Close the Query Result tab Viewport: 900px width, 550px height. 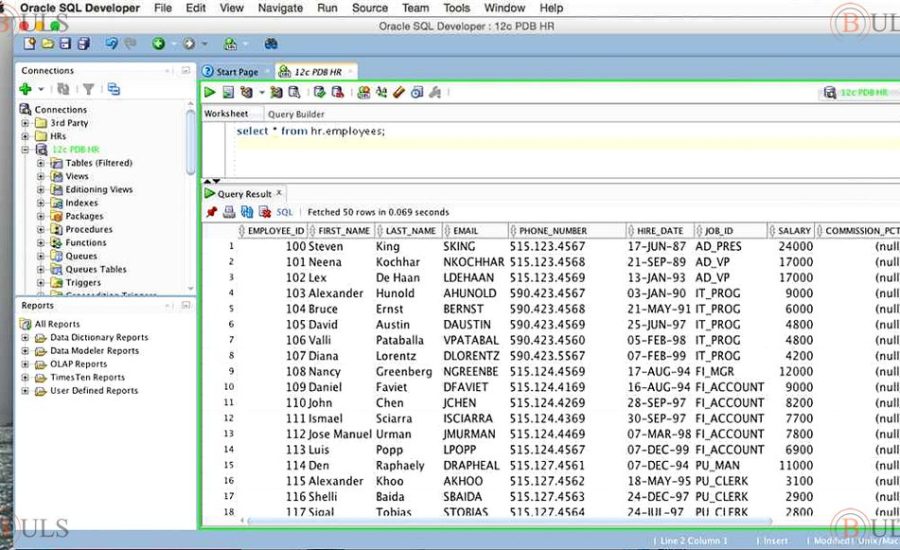[x=279, y=193]
